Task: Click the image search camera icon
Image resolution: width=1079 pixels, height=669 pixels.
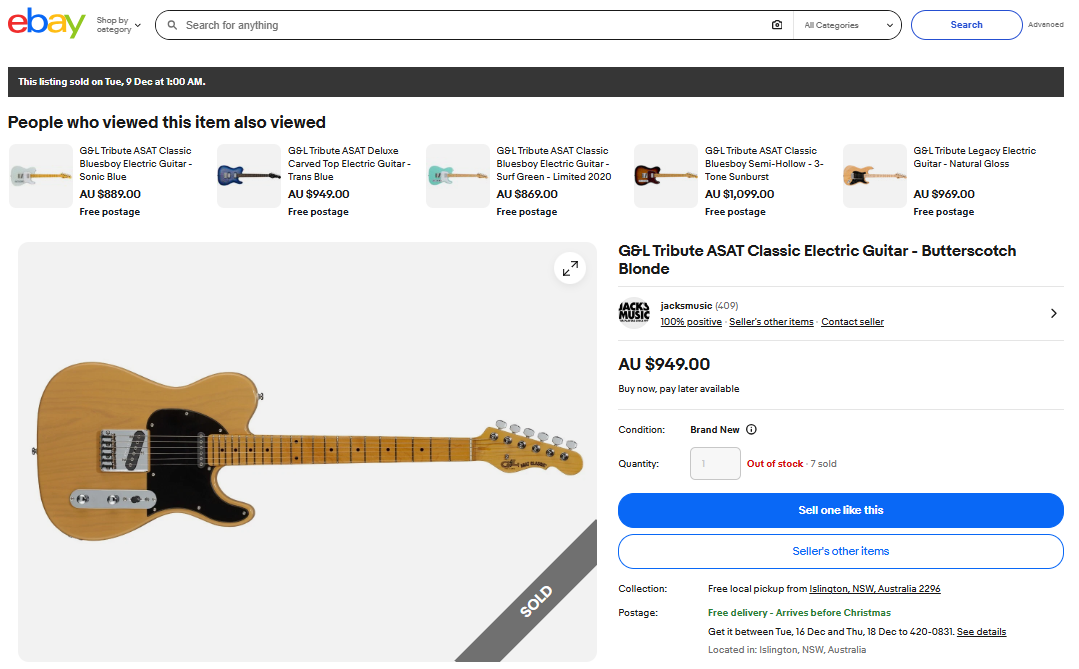Action: click(x=777, y=25)
